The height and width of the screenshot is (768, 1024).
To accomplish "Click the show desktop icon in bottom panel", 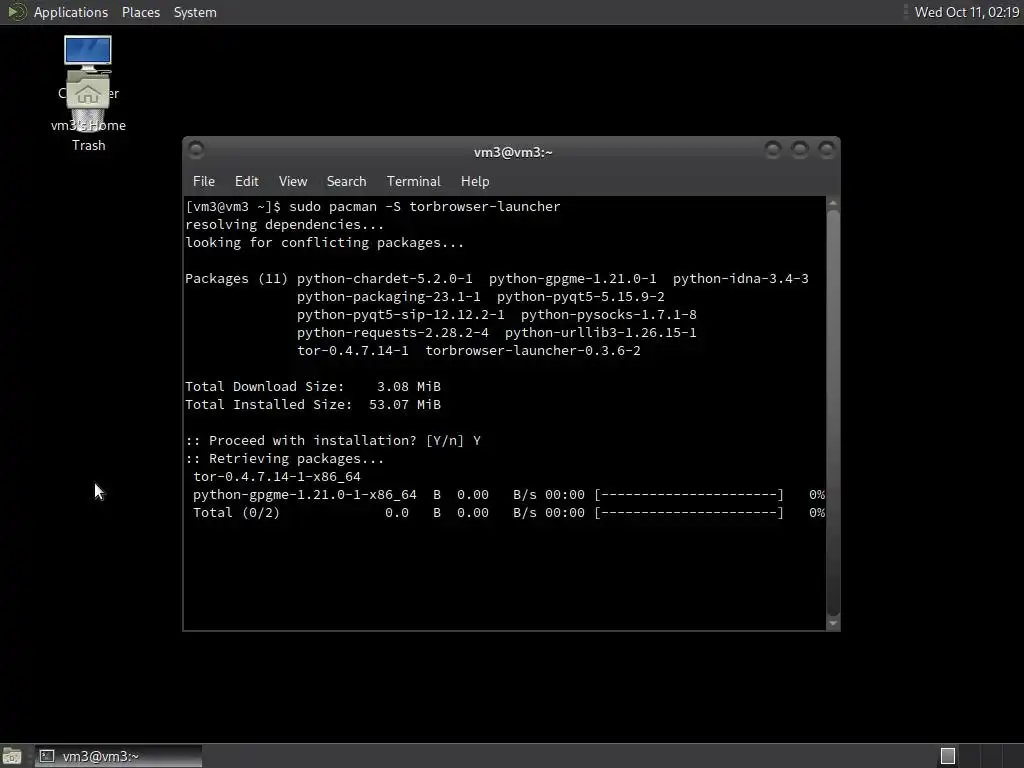I will coord(12,756).
